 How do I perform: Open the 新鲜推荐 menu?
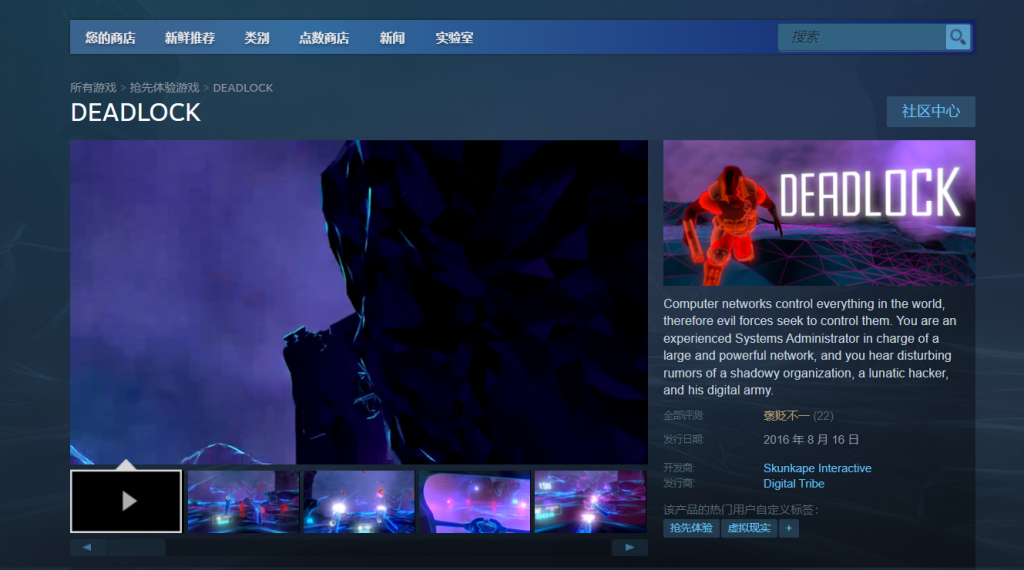(x=190, y=38)
